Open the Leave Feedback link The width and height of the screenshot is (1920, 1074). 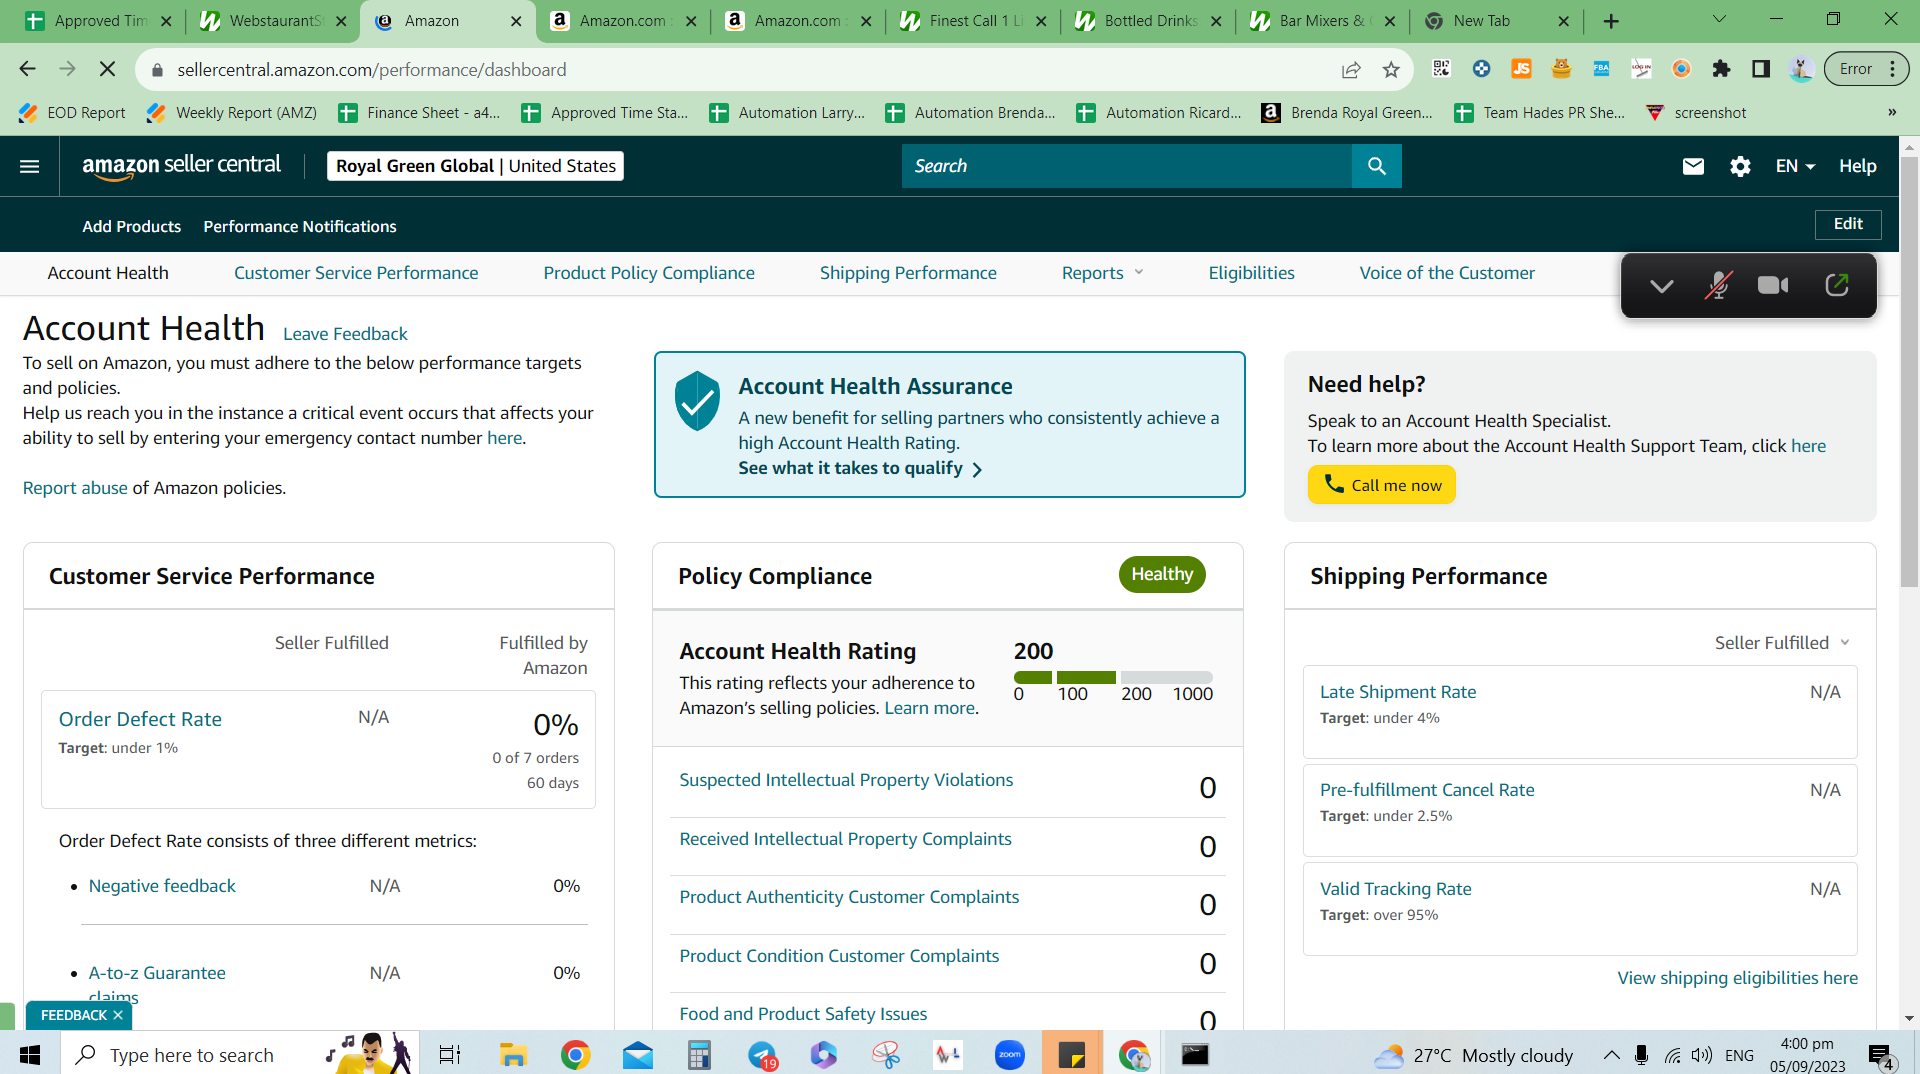[345, 334]
